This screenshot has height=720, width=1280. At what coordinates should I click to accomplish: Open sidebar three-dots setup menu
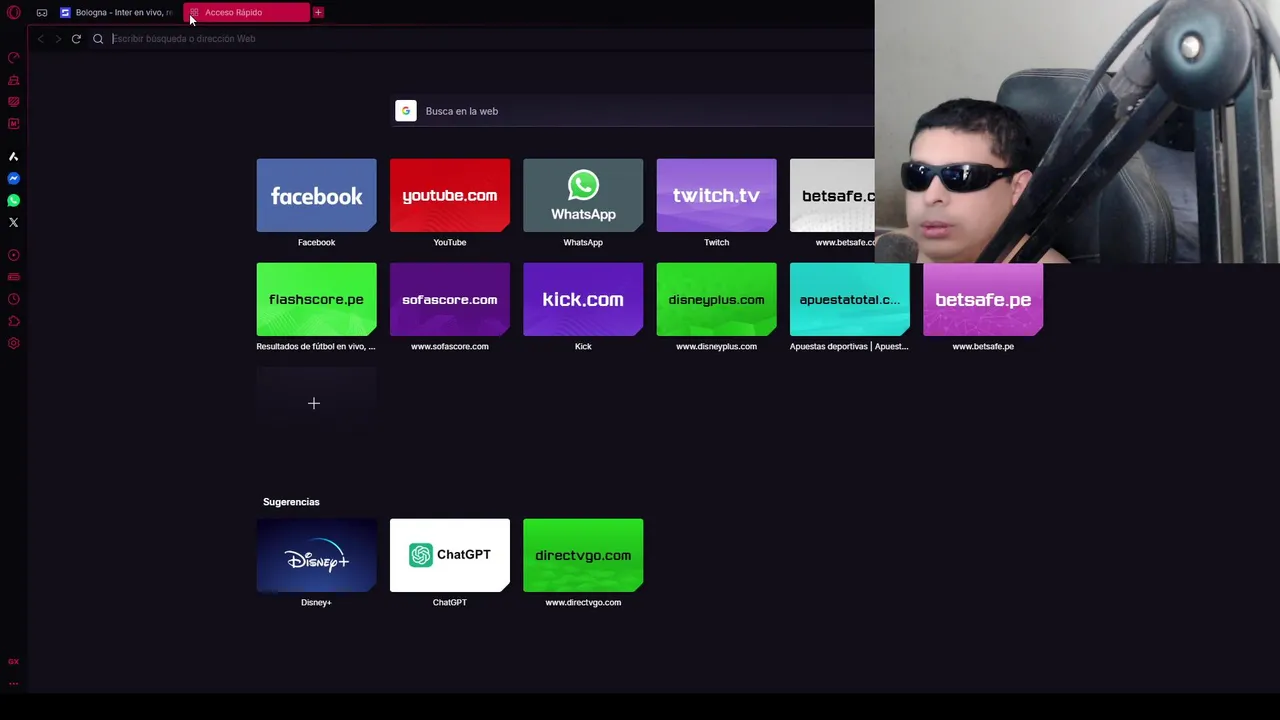[14, 684]
